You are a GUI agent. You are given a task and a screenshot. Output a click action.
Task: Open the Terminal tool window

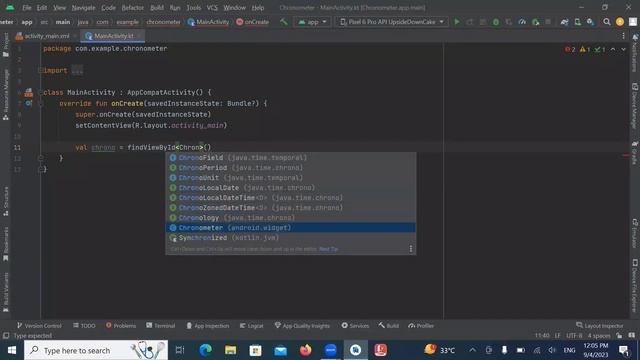coord(160,326)
